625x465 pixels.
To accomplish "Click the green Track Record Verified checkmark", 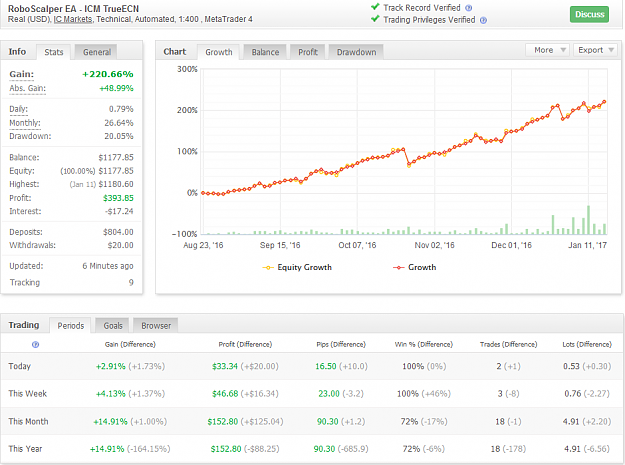I will [x=375, y=7].
